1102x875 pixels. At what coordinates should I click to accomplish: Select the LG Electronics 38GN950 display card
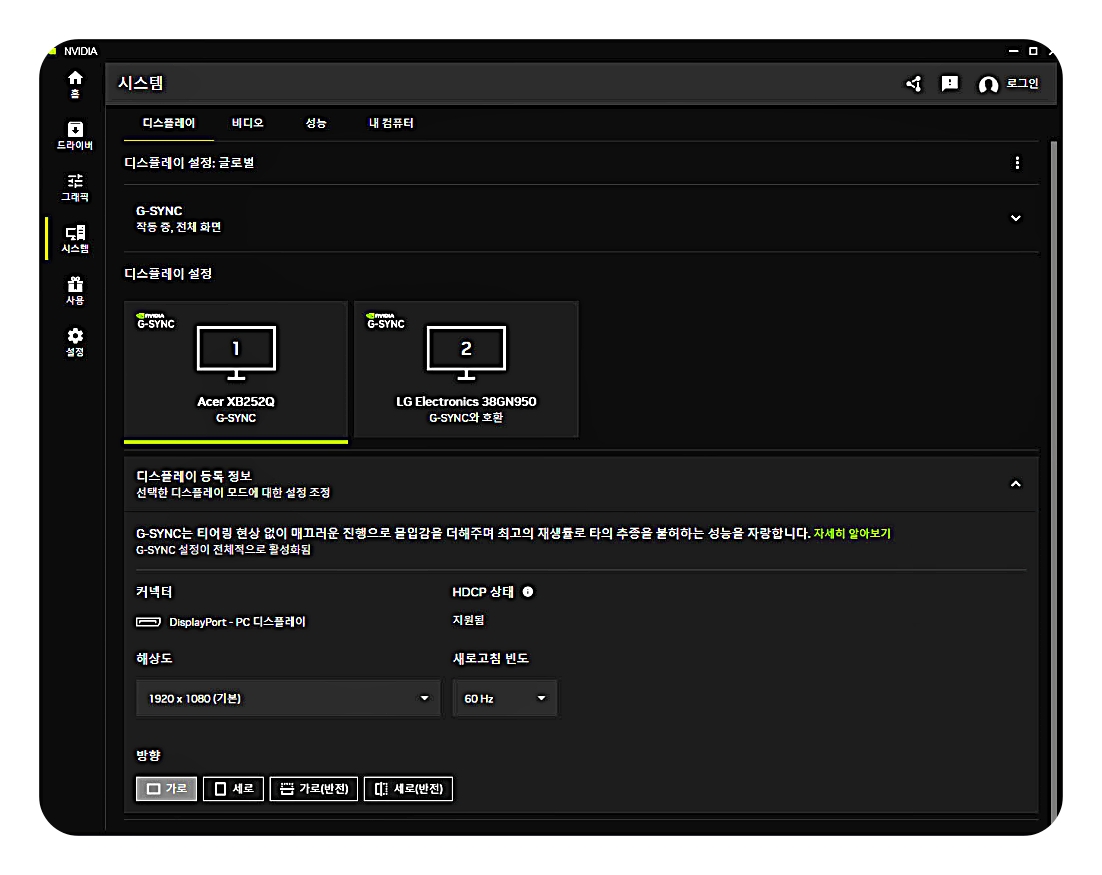click(466, 370)
